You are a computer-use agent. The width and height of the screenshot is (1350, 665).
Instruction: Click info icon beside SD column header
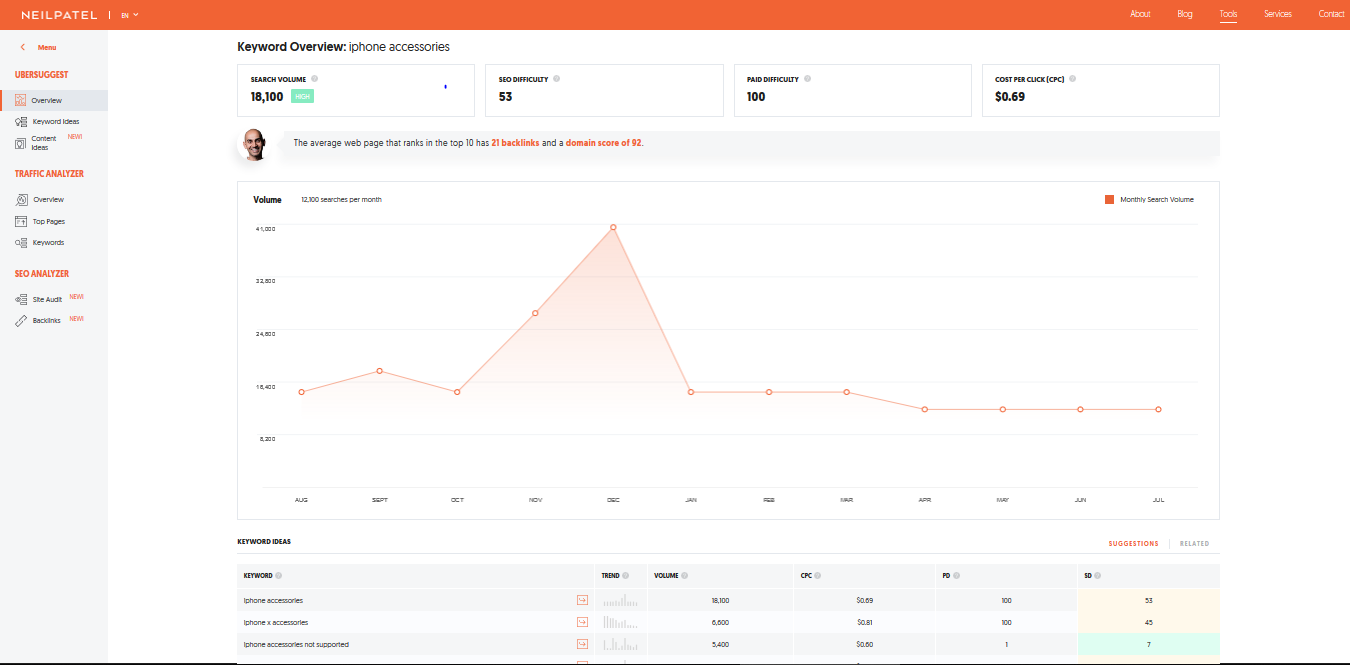click(x=1098, y=575)
